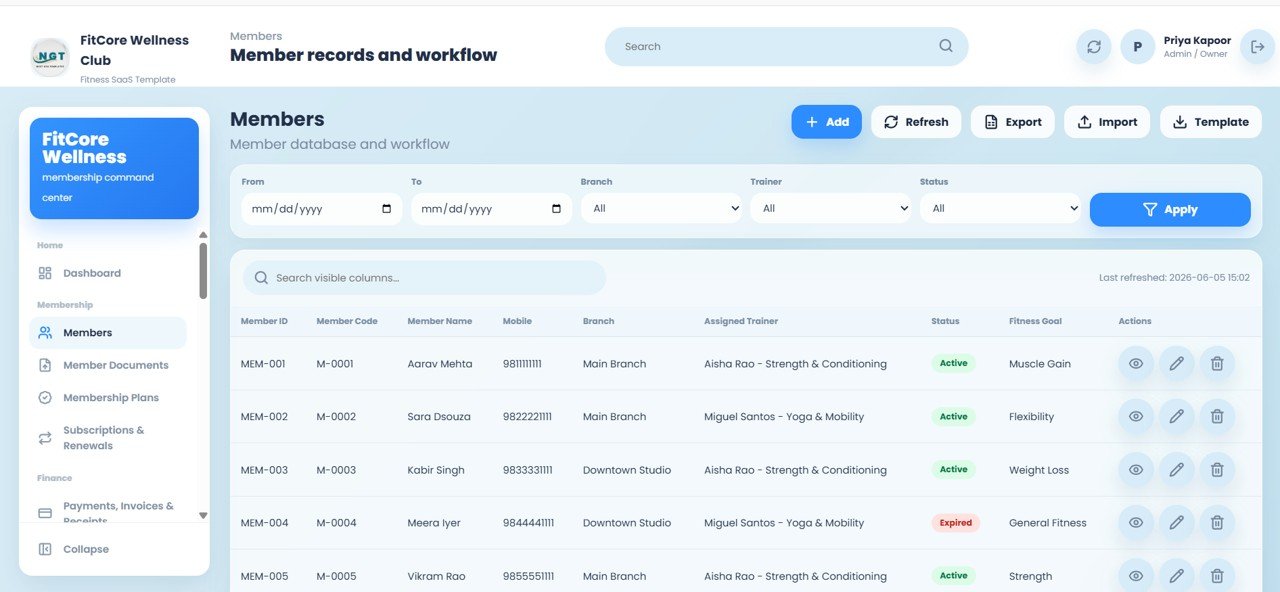Delete member Sara Dsouza
Image resolution: width=1280 pixels, height=592 pixels.
[1217, 417]
